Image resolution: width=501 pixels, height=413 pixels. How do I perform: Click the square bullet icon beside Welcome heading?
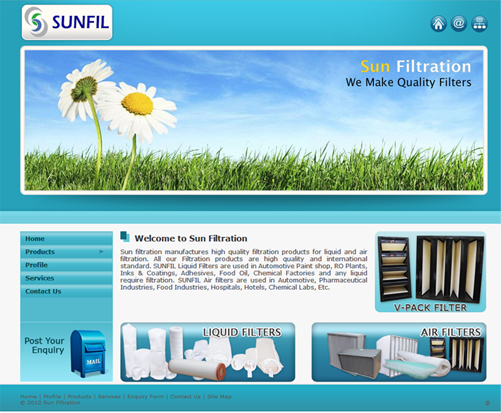(x=125, y=237)
